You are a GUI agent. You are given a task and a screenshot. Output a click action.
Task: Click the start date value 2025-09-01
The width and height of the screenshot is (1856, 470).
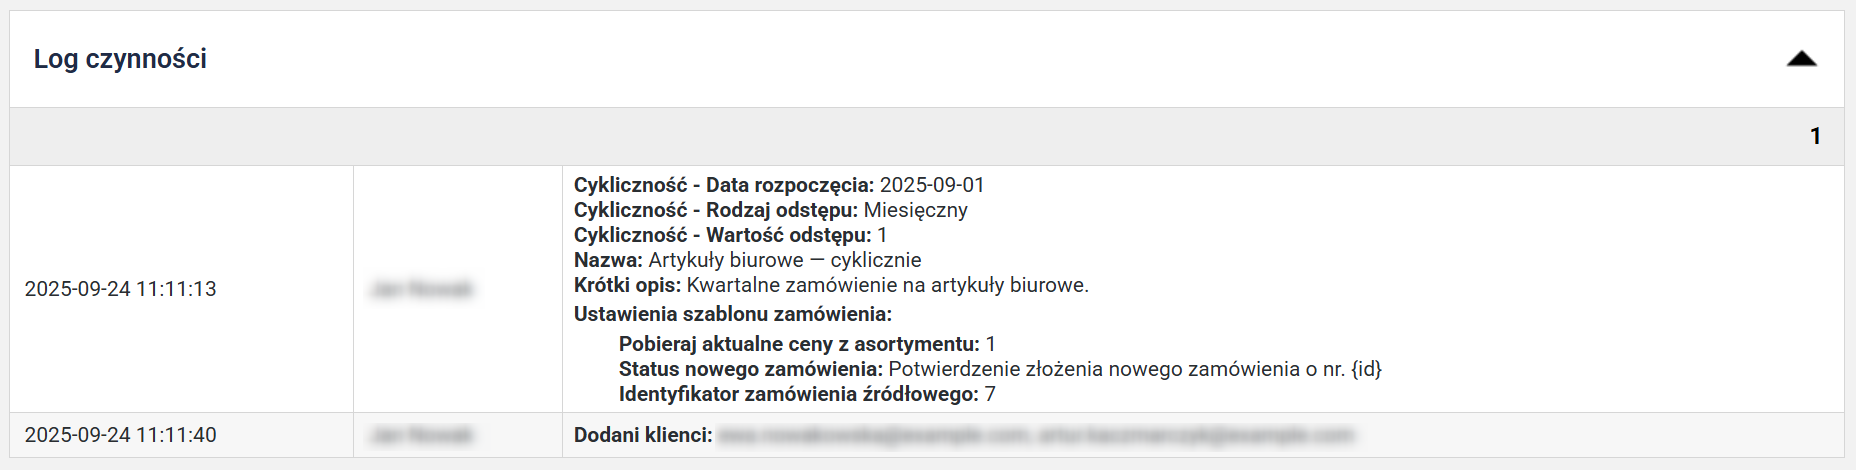click(932, 185)
